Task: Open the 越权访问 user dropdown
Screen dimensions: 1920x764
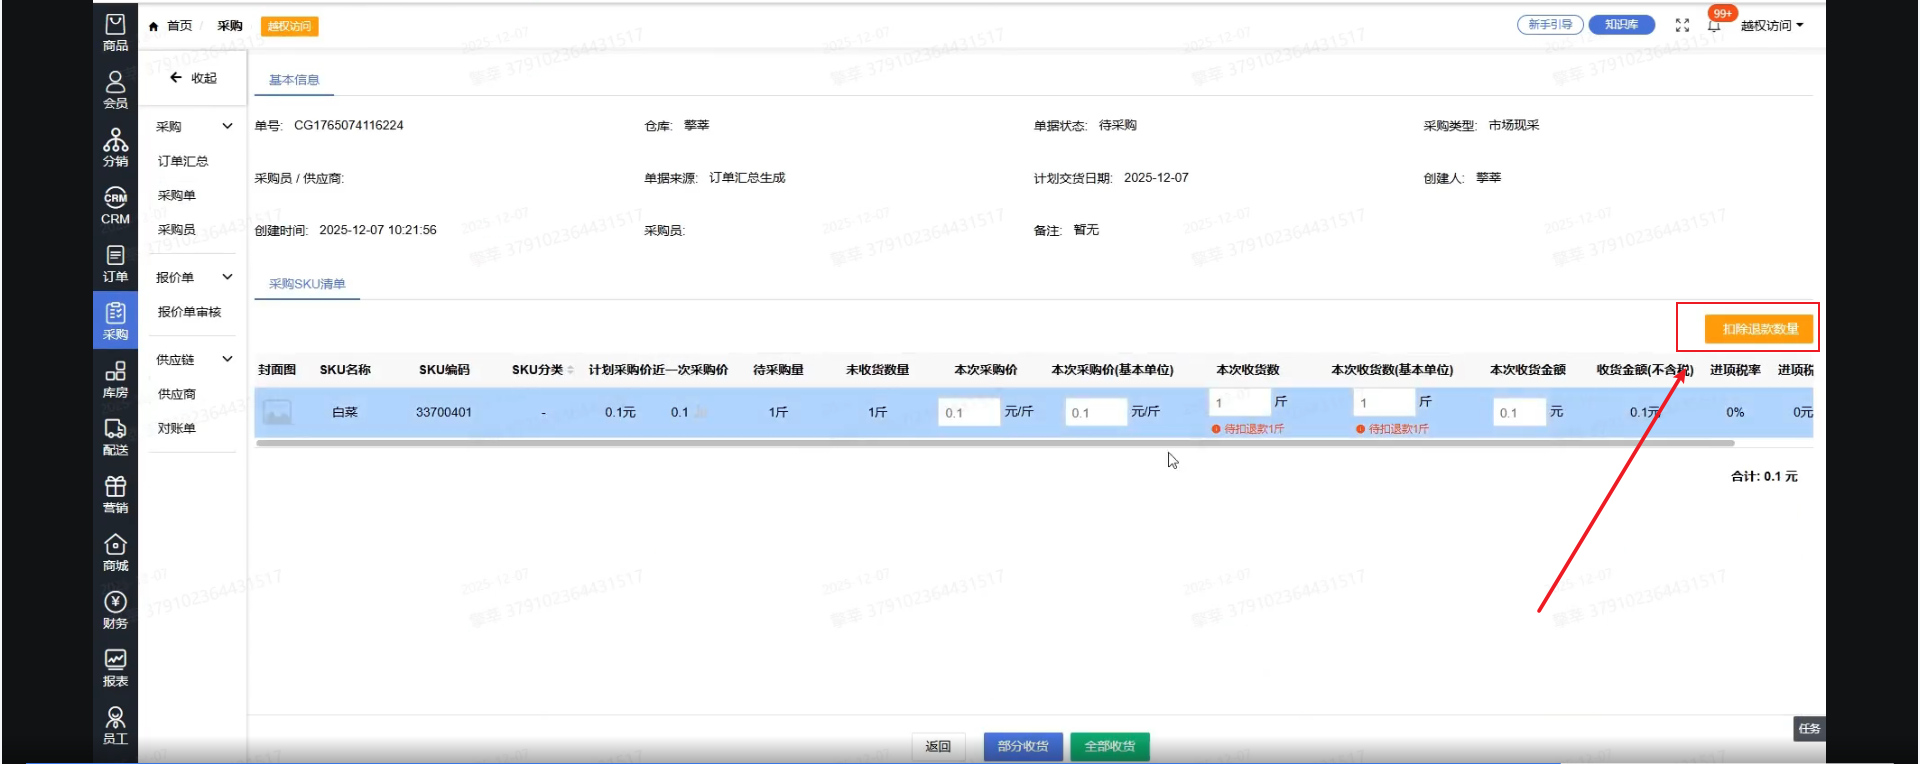Action: pyautogui.click(x=1771, y=26)
